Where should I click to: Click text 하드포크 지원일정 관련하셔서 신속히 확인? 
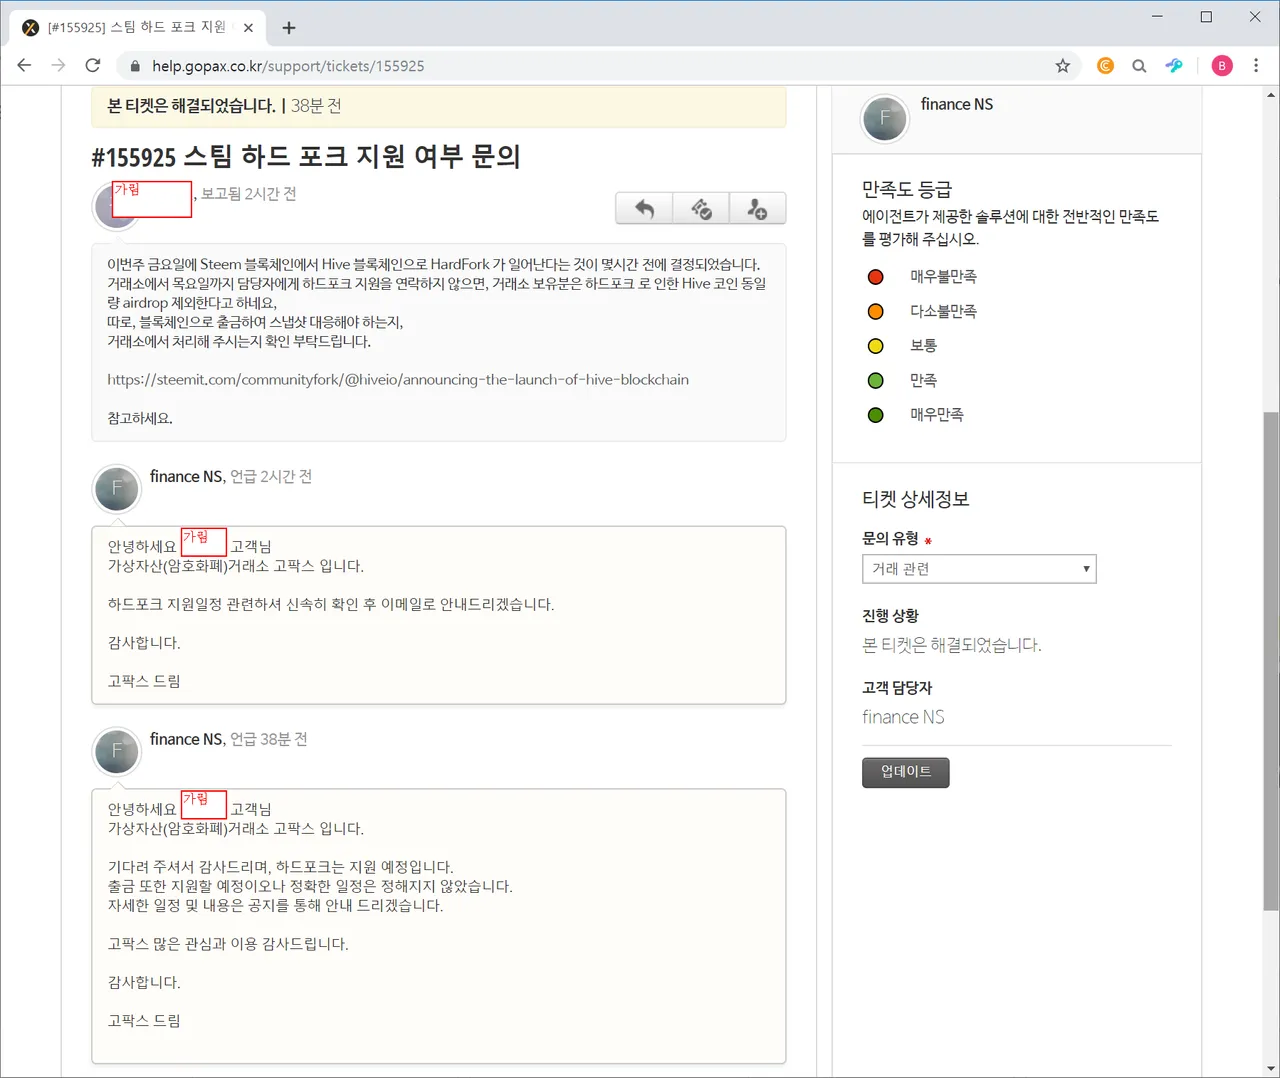(331, 605)
